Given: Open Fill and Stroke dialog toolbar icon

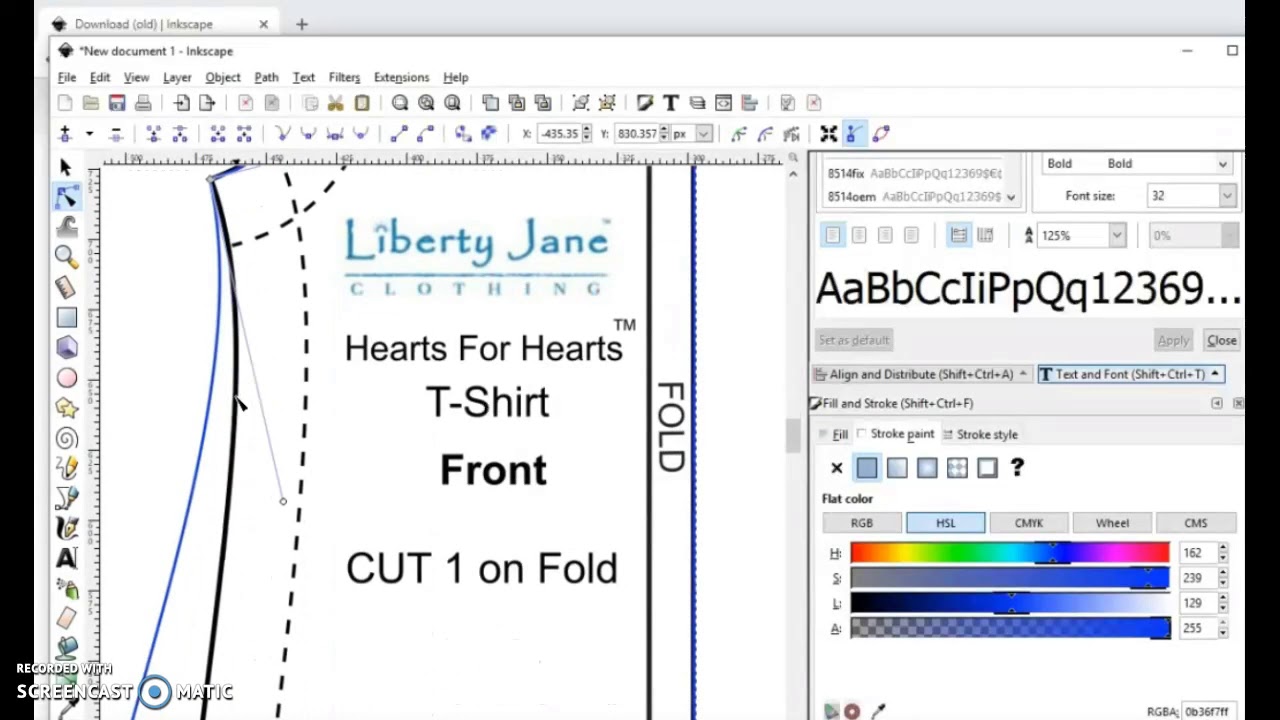Looking at the screenshot, I should [x=645, y=103].
